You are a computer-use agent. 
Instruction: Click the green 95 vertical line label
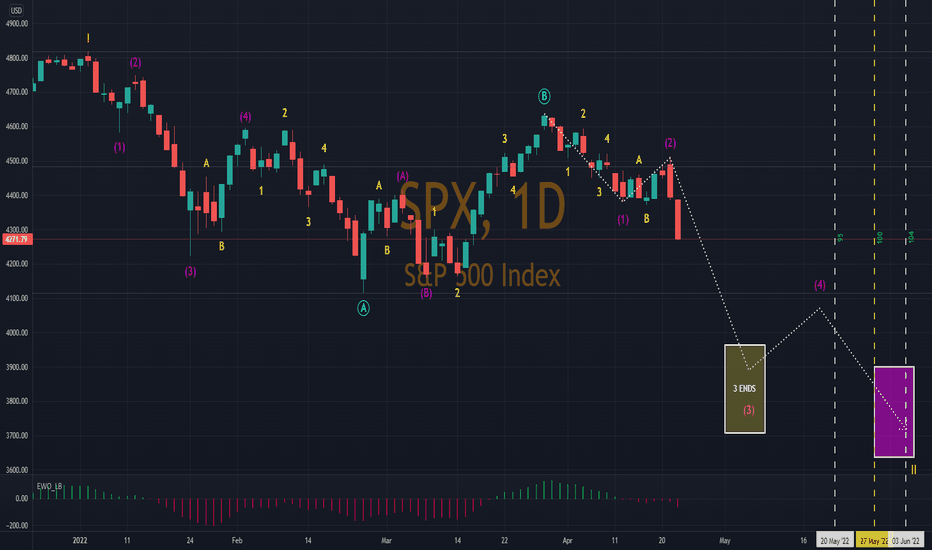pos(840,238)
